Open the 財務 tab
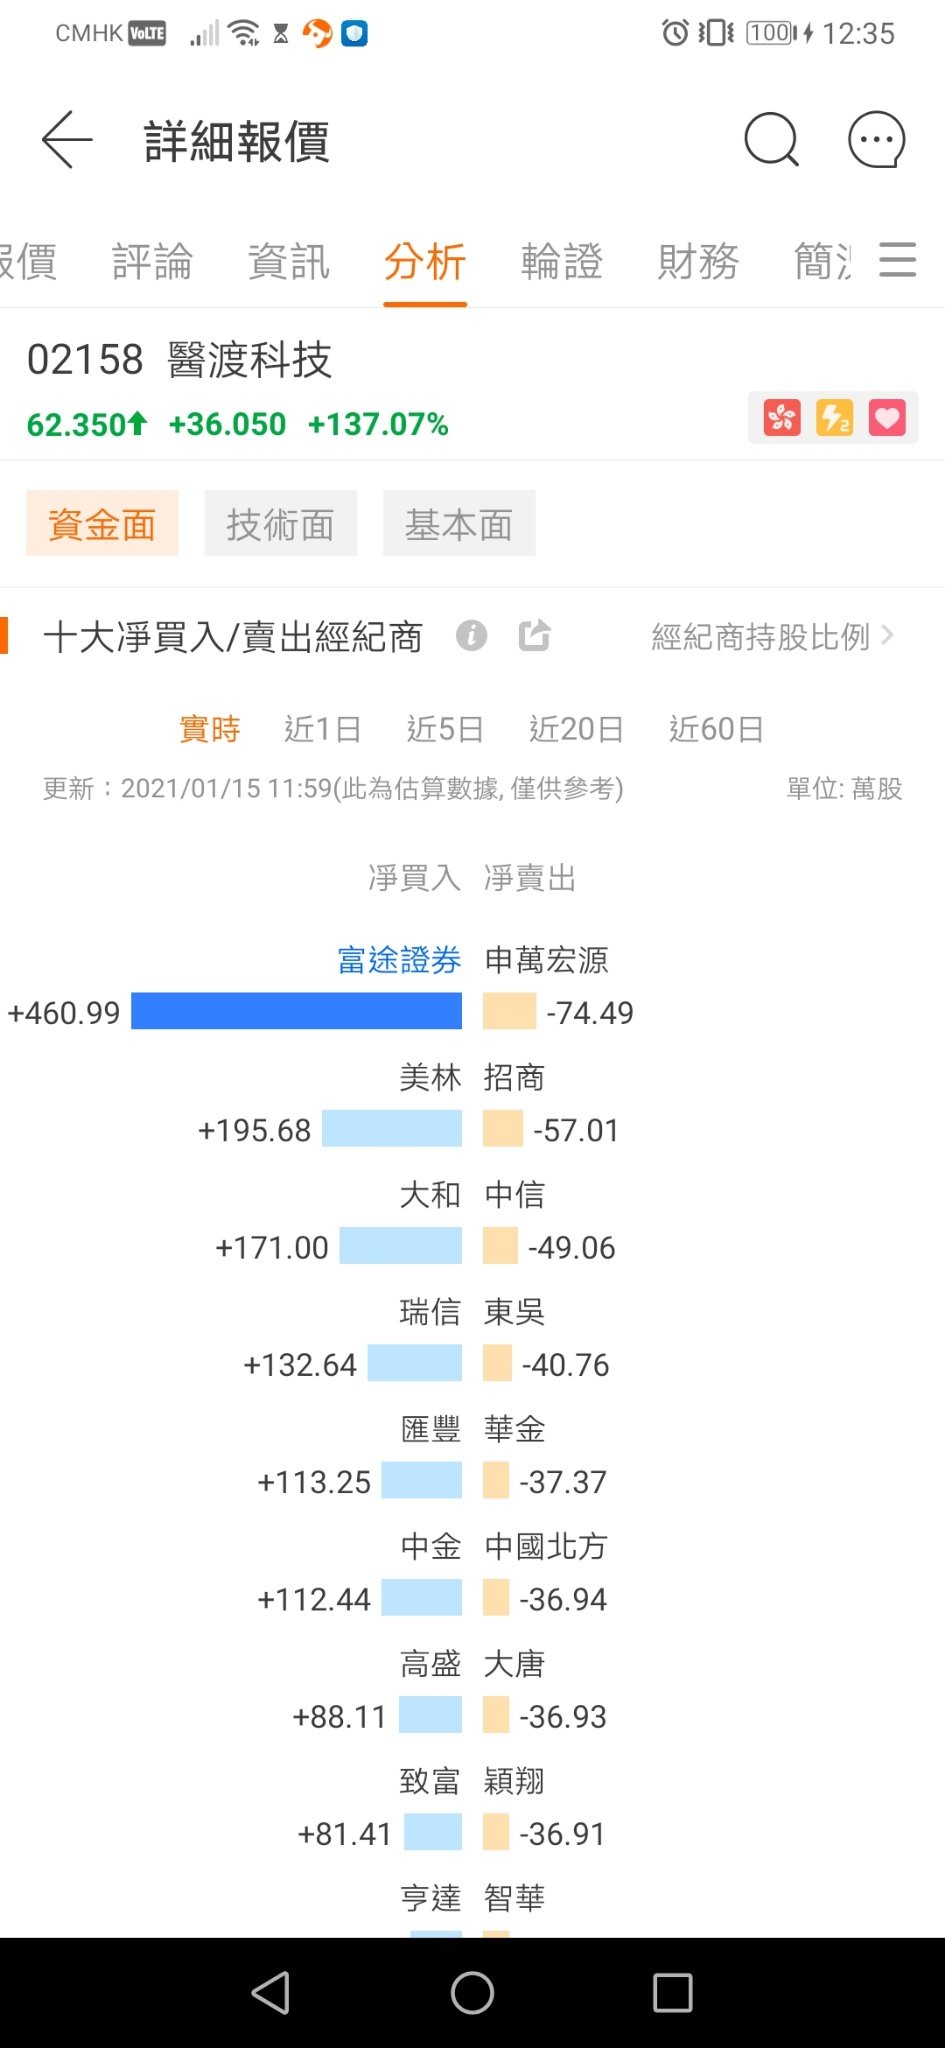This screenshot has height=2048, width=945. (698, 262)
